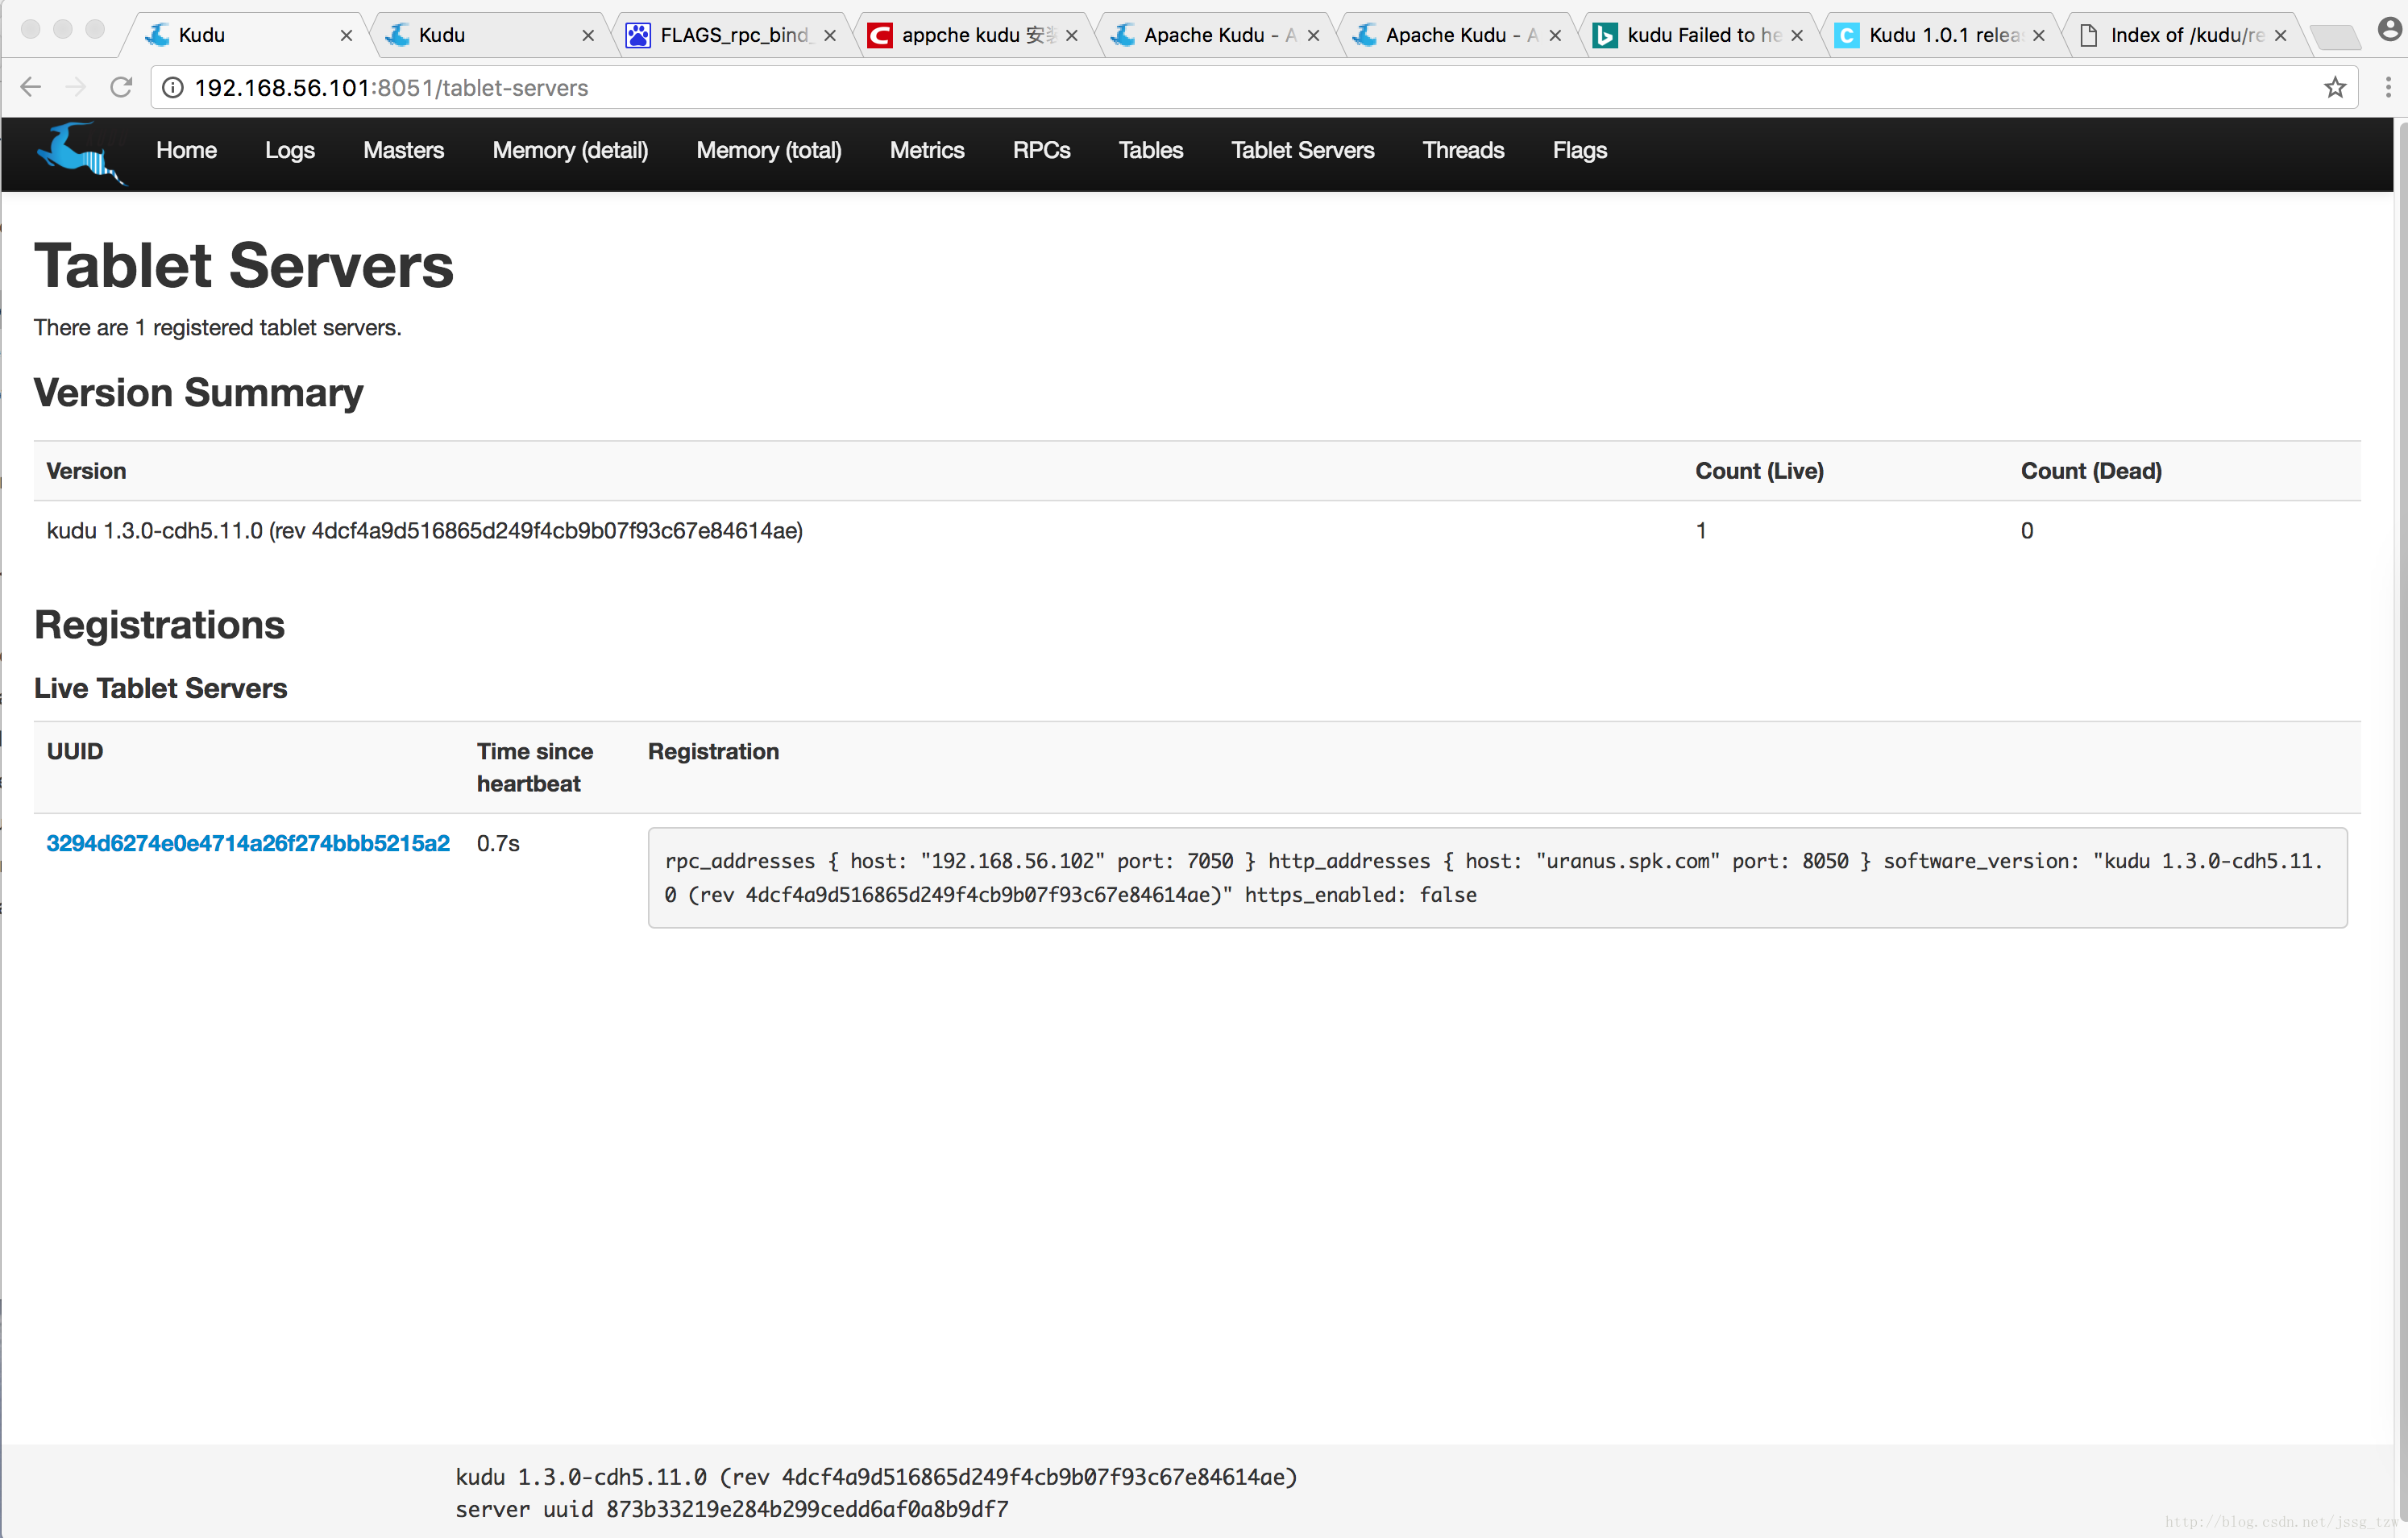Open the Chrome three-dot menu
This screenshot has width=2408, height=1538.
tap(2388, 88)
